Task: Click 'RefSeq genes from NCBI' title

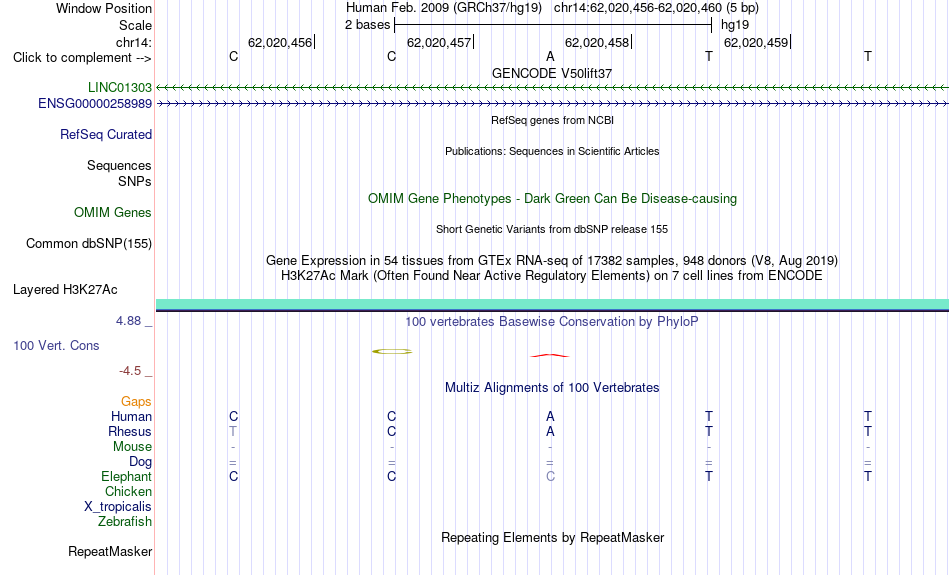Action: click(x=553, y=120)
